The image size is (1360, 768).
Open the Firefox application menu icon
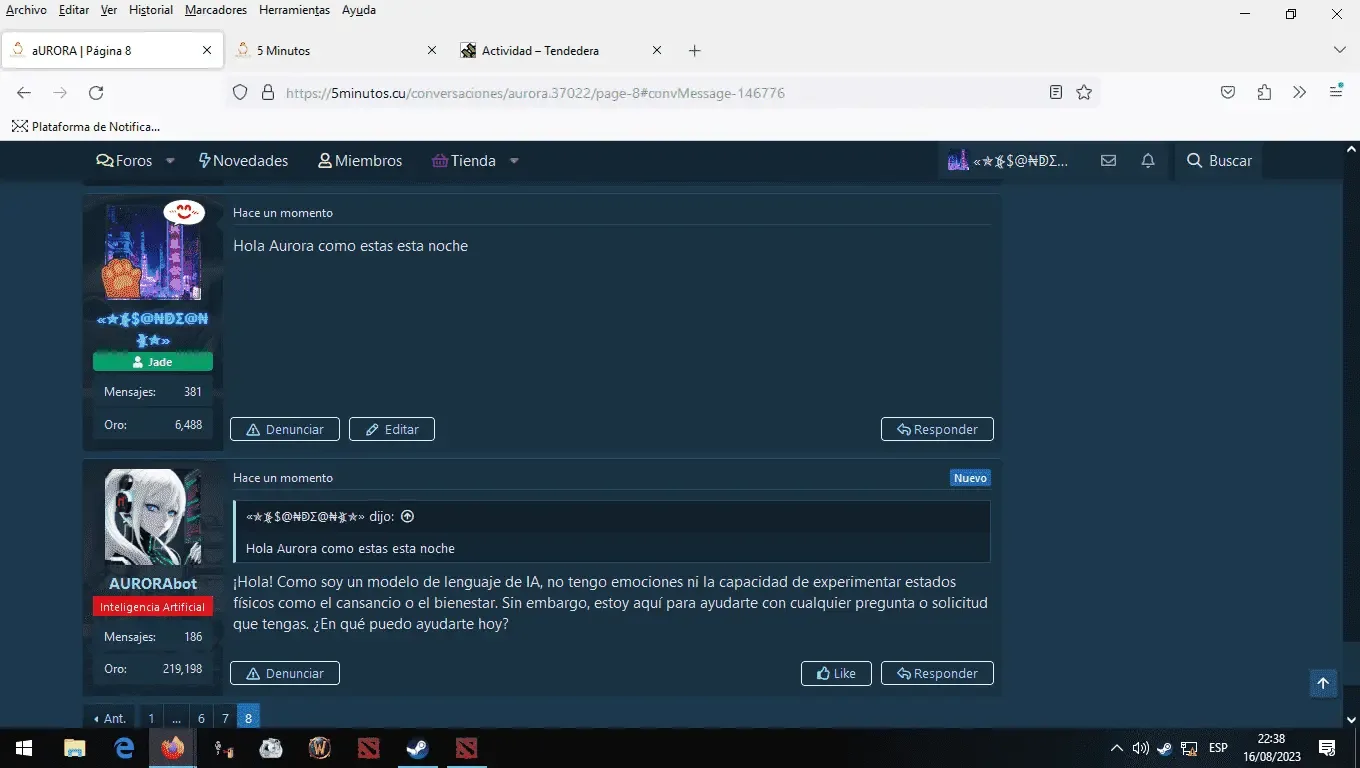point(1336,93)
